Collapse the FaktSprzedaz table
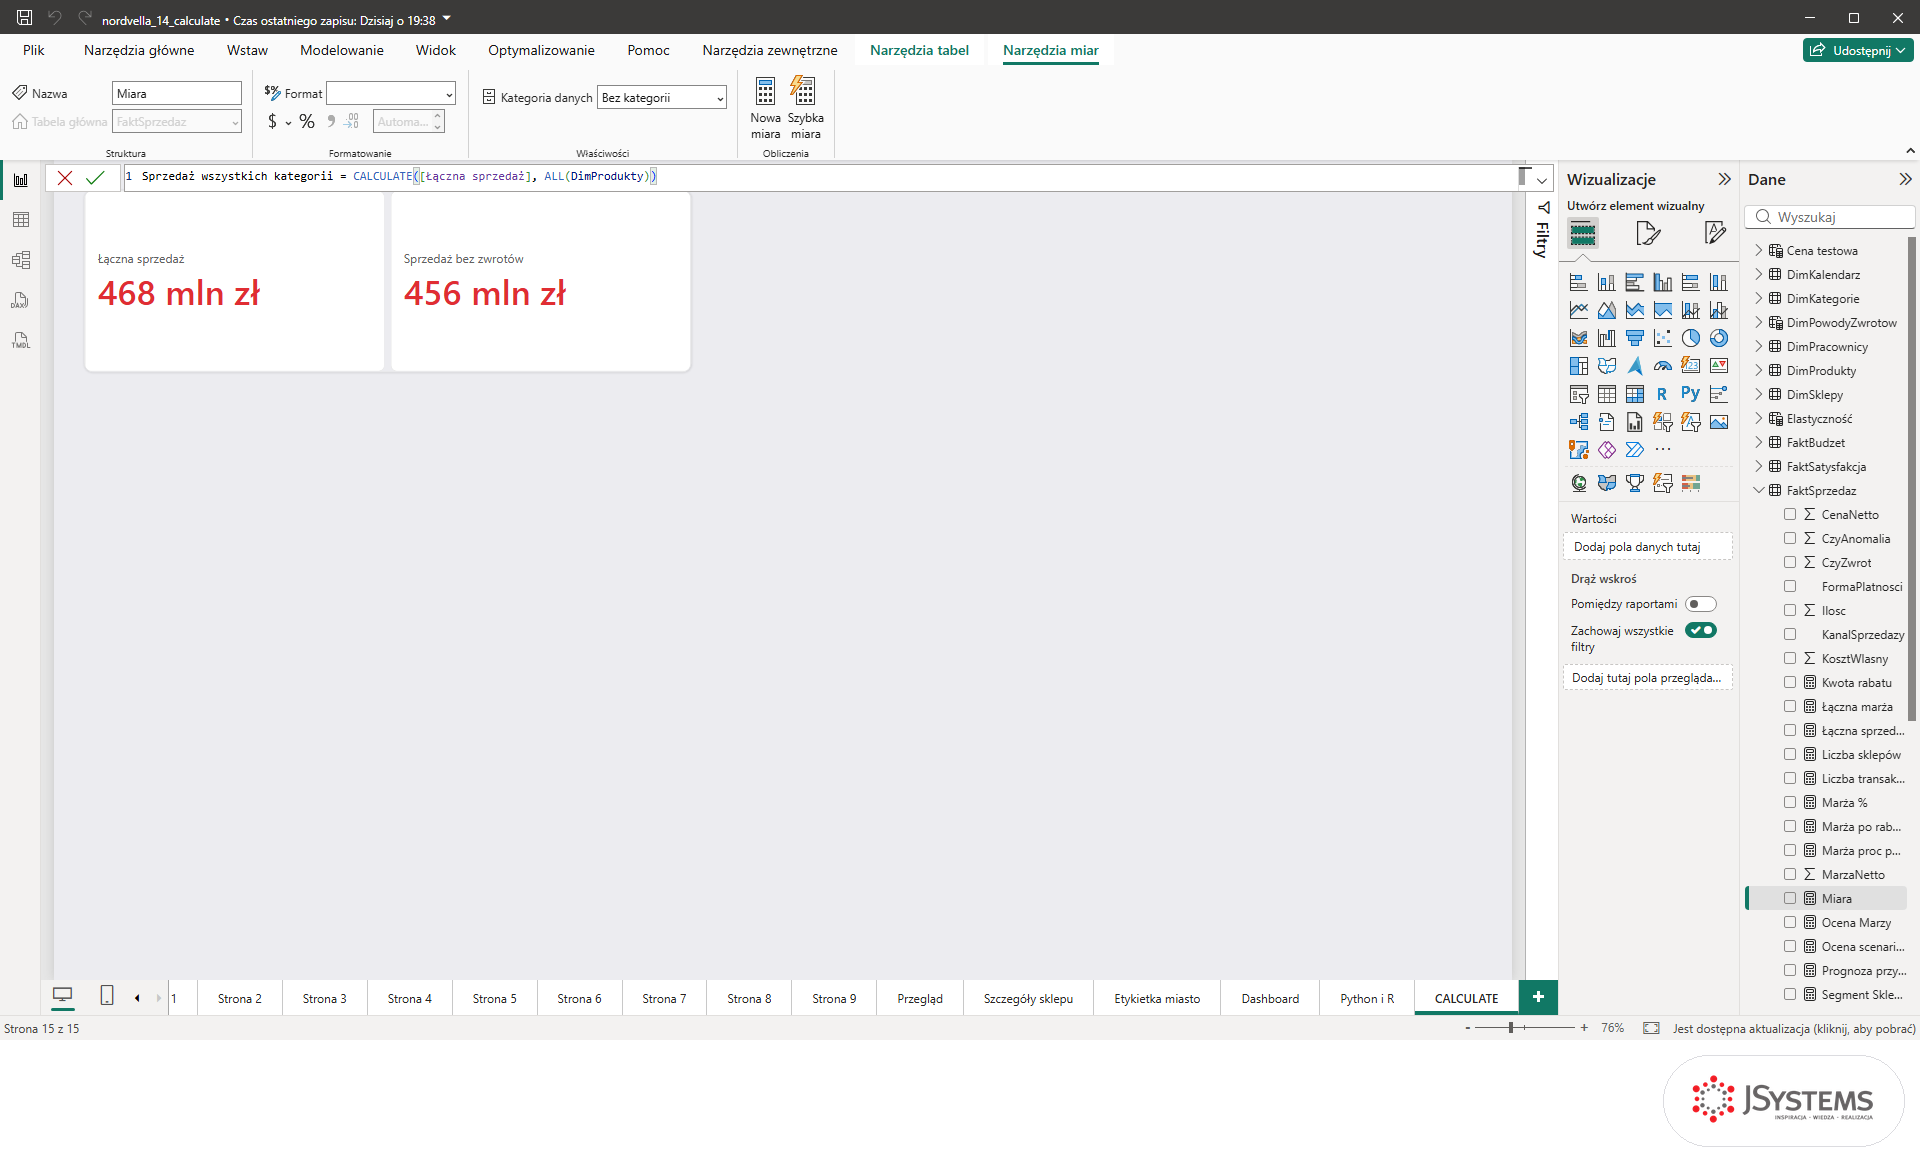This screenshot has width=1920, height=1162. pos(1759,490)
